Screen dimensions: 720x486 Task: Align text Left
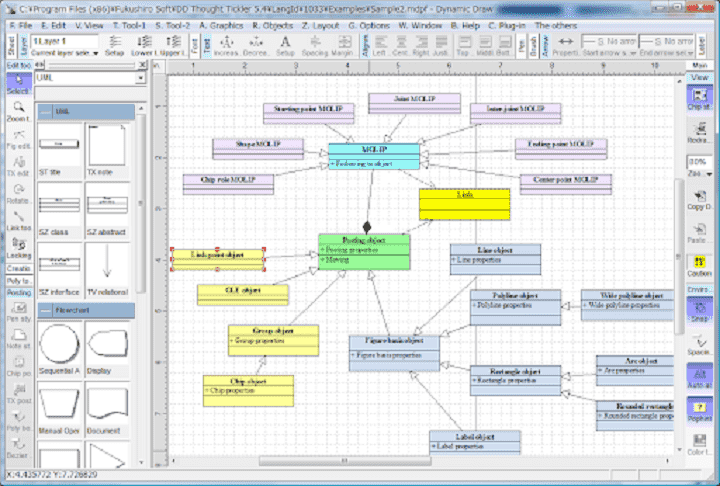tap(381, 46)
